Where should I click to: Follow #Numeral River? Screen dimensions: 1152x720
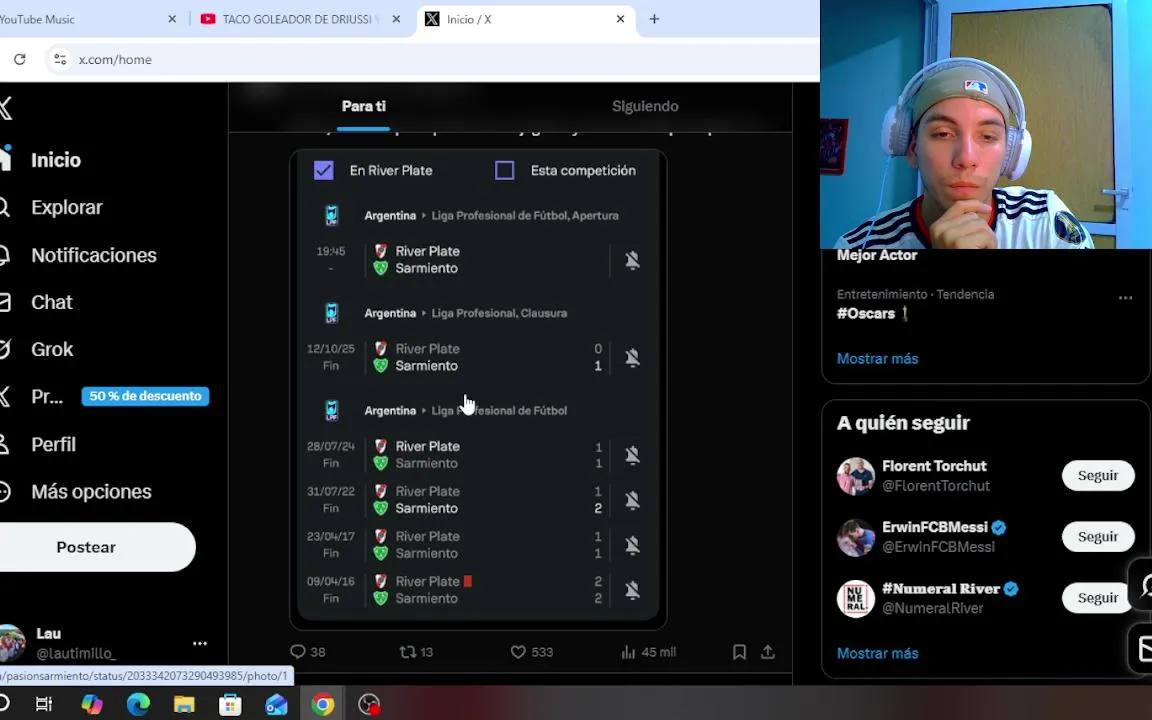1098,598
